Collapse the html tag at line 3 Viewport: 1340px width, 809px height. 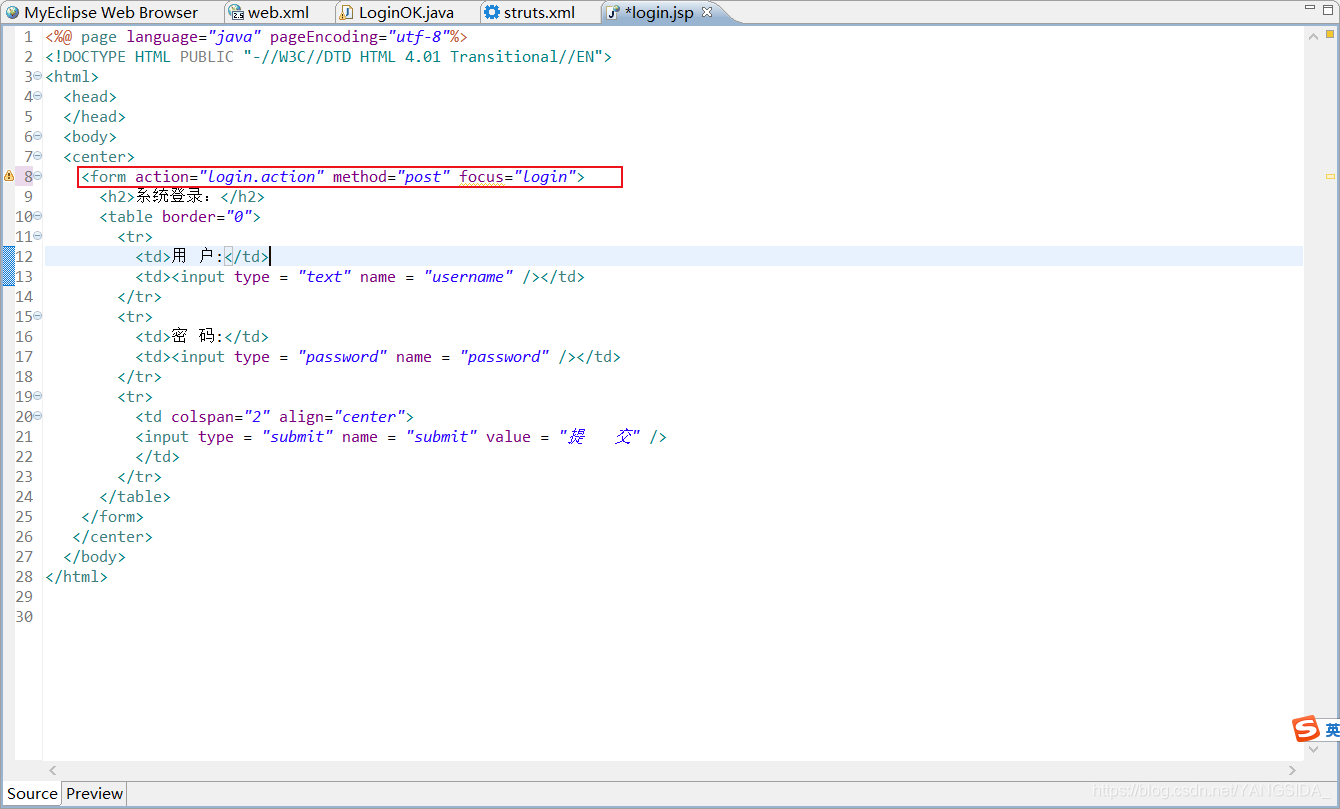click(37, 76)
